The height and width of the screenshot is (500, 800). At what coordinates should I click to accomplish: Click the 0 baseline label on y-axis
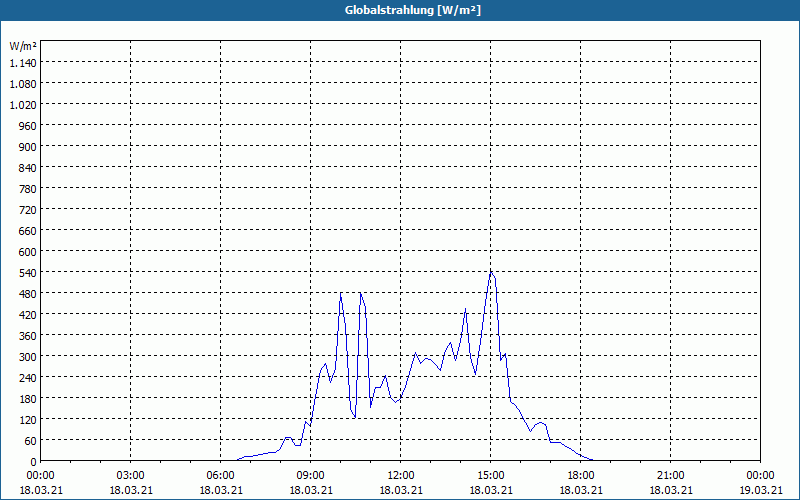pos(34,462)
